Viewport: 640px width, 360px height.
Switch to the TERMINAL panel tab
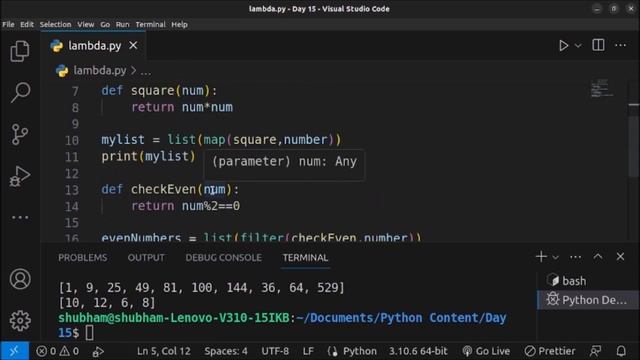pos(305,258)
